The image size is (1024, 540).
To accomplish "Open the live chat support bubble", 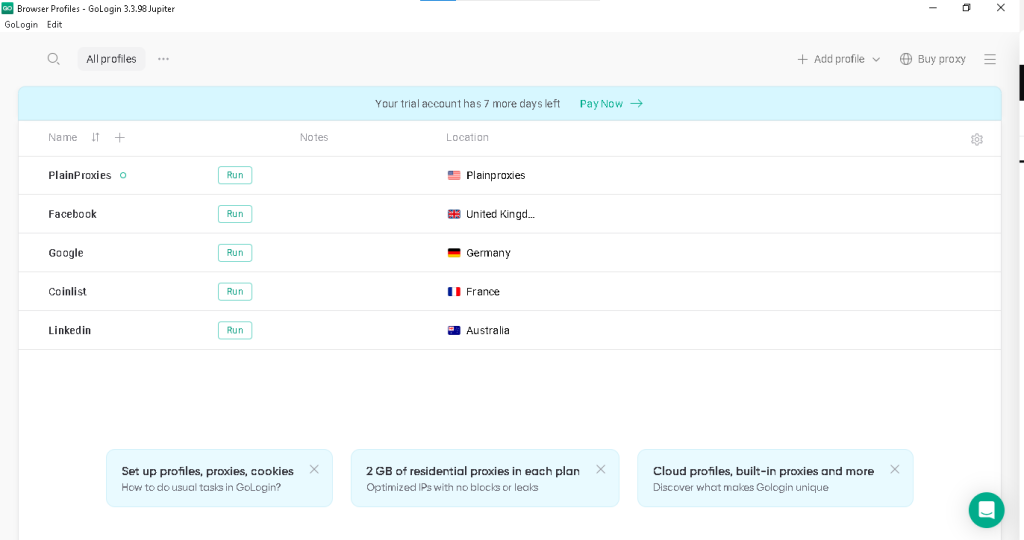I will (986, 510).
